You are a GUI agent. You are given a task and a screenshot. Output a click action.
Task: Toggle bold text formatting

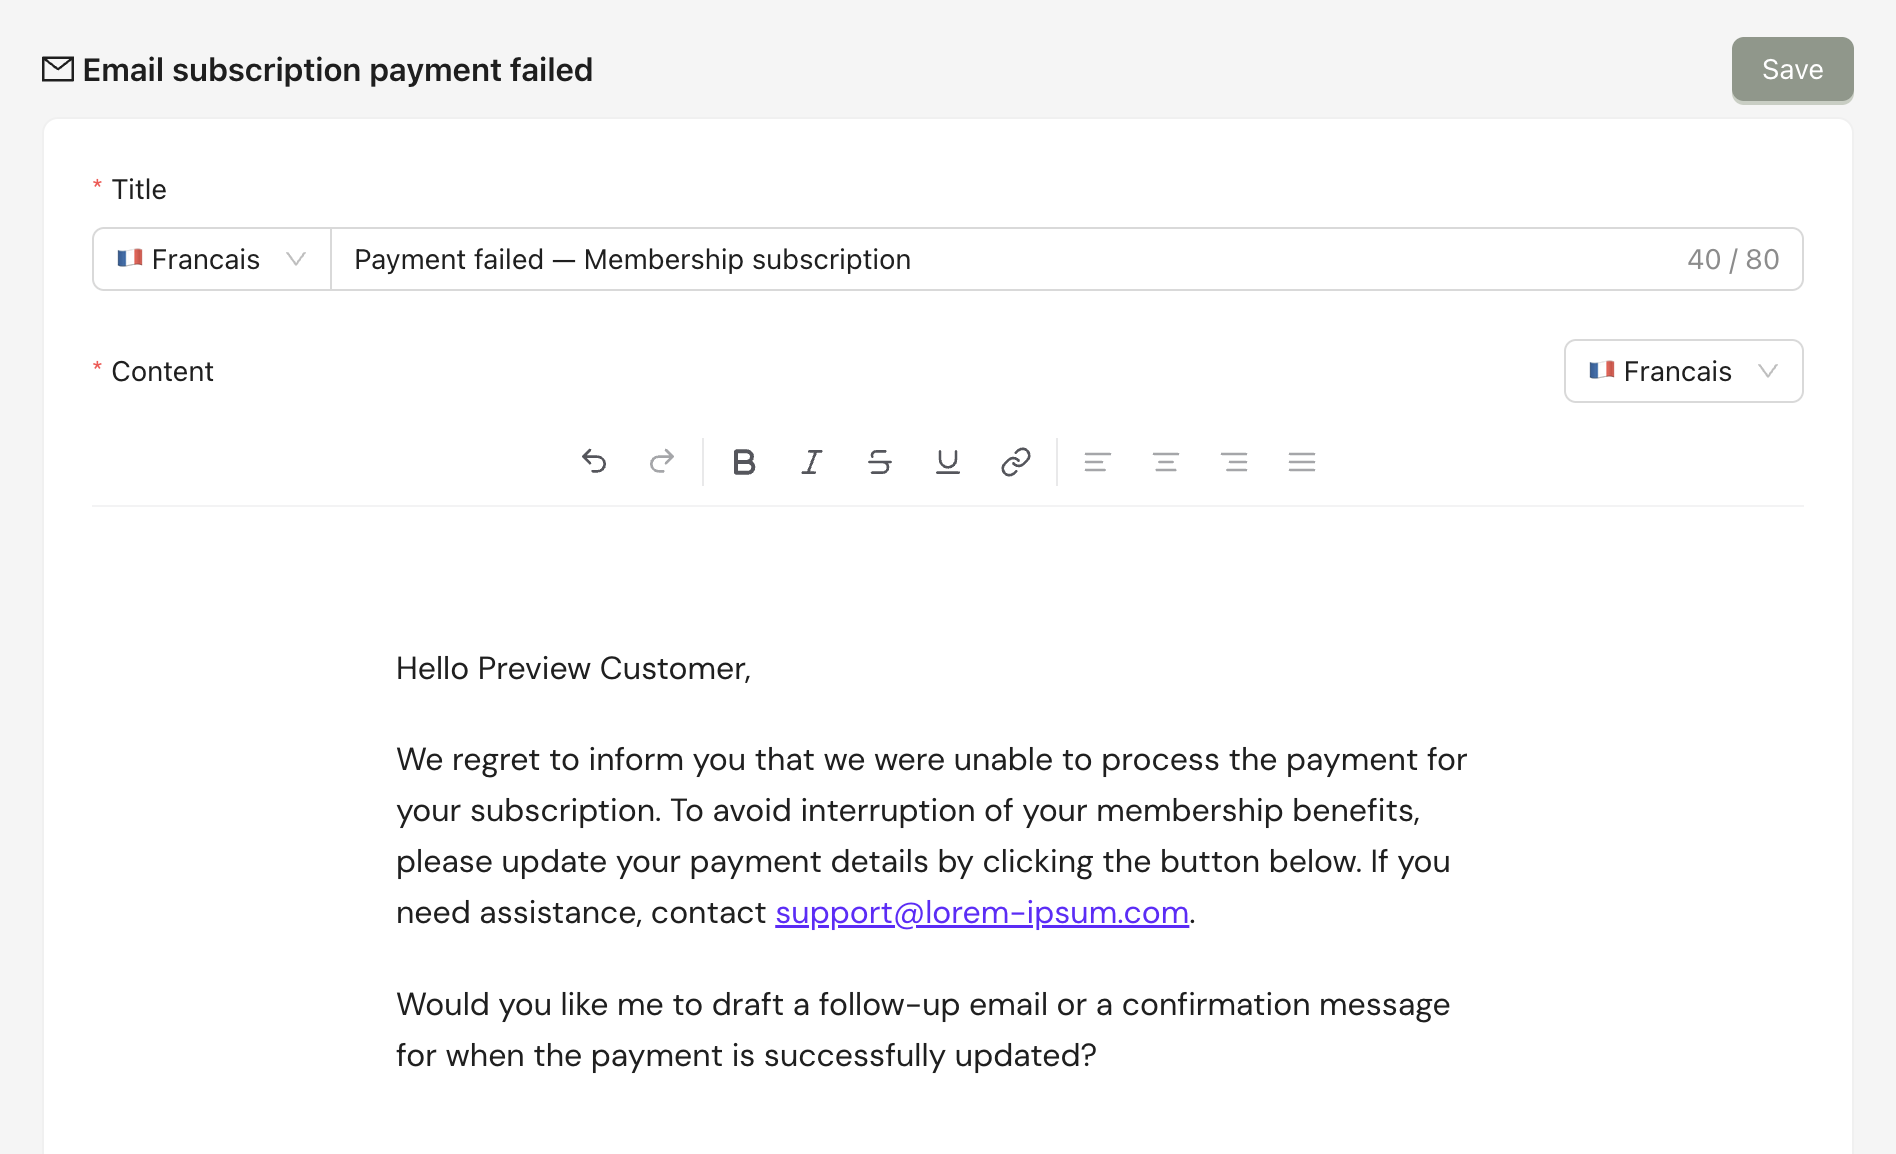pyautogui.click(x=743, y=461)
